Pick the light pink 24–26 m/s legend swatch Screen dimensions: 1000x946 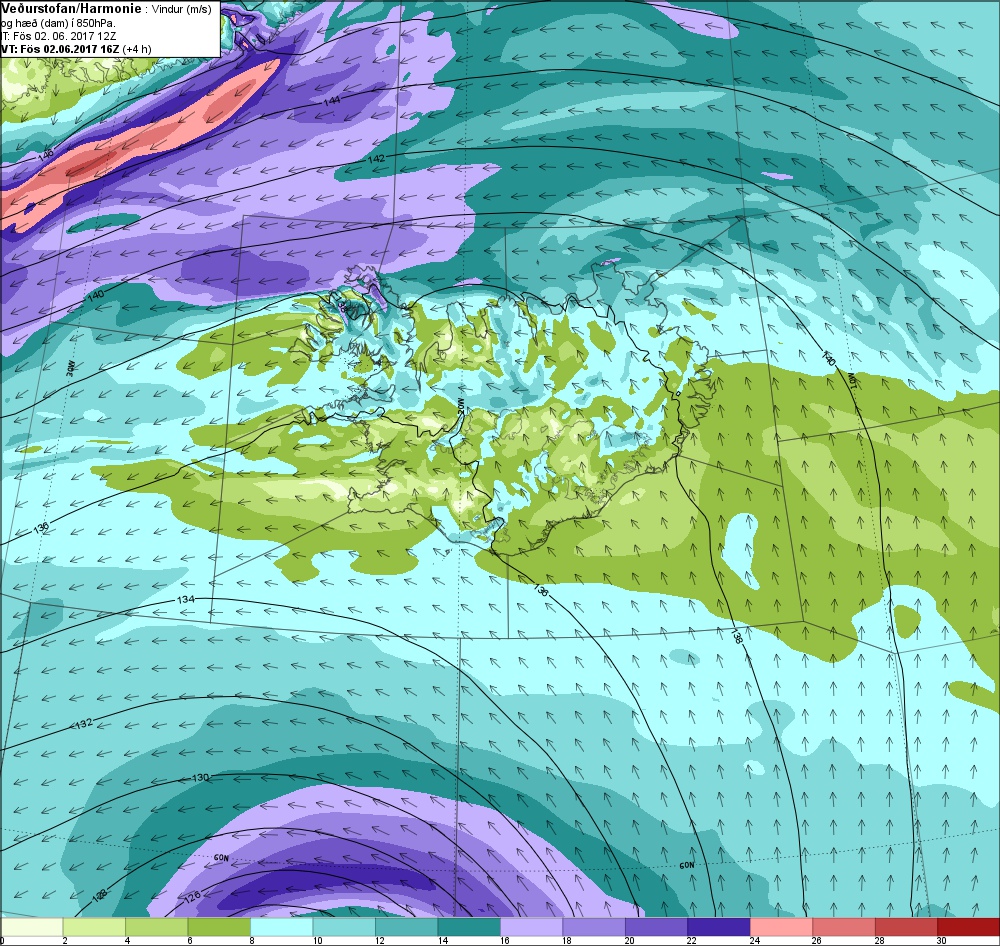click(x=782, y=927)
